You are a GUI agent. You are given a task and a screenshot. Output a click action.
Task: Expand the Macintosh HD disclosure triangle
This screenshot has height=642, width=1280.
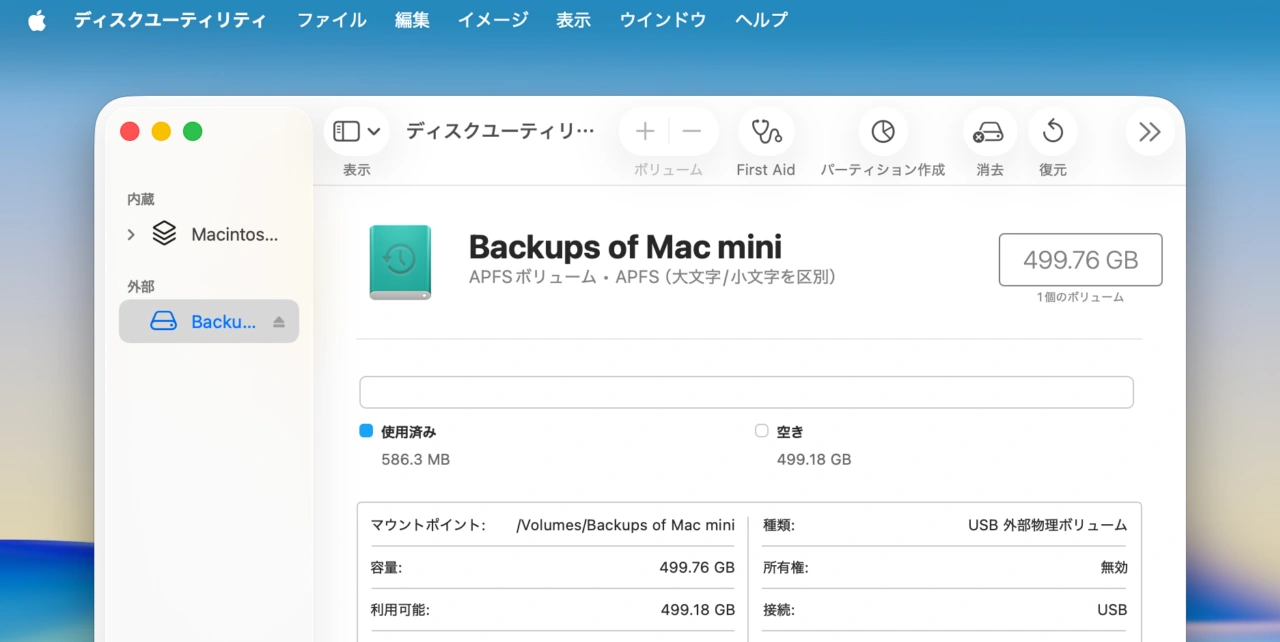130,234
